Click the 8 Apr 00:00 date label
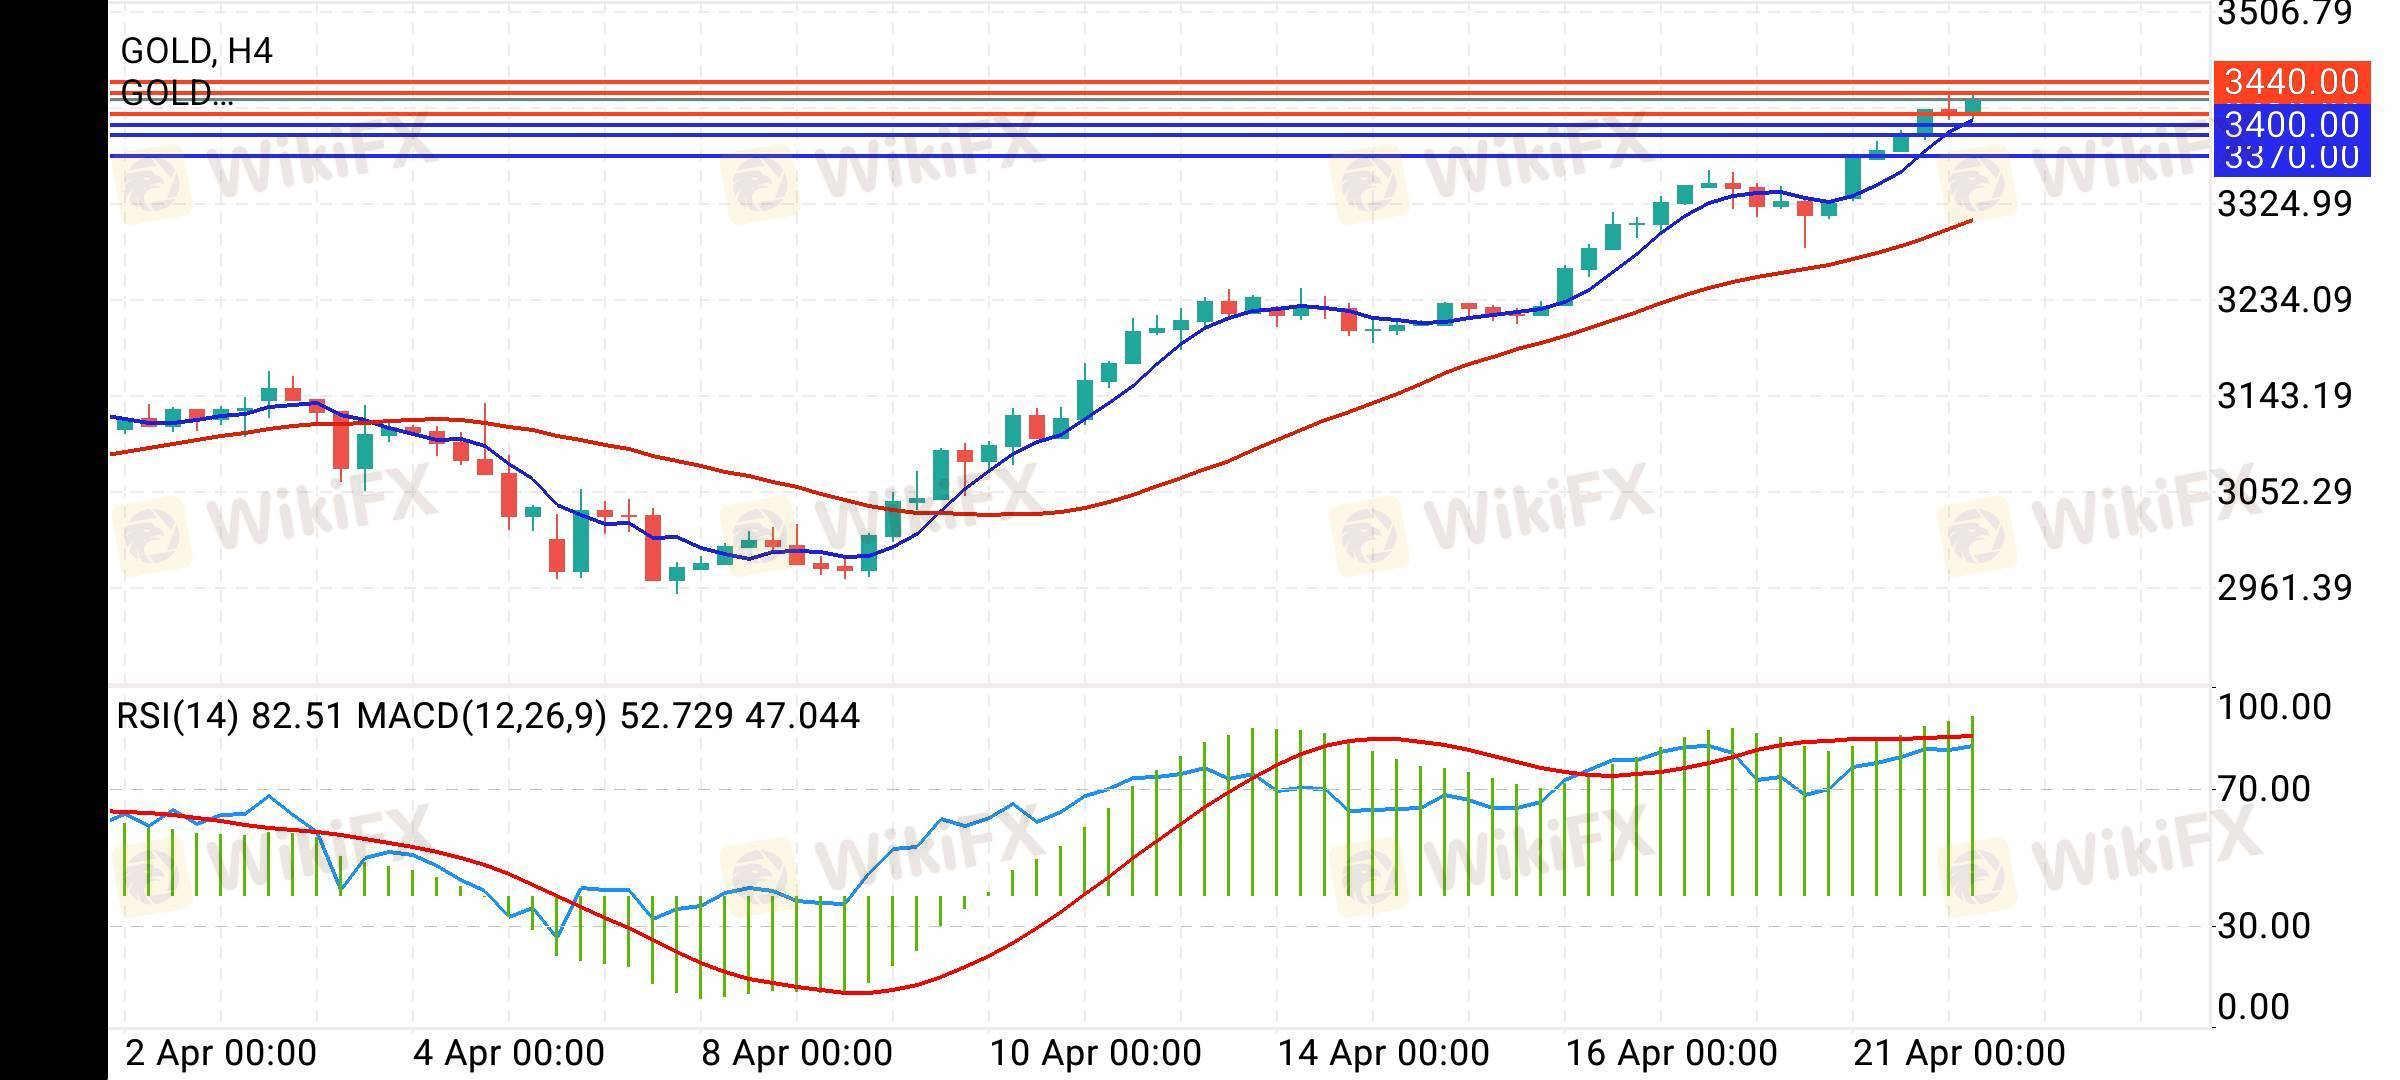The height and width of the screenshot is (1080, 2400). click(797, 1053)
